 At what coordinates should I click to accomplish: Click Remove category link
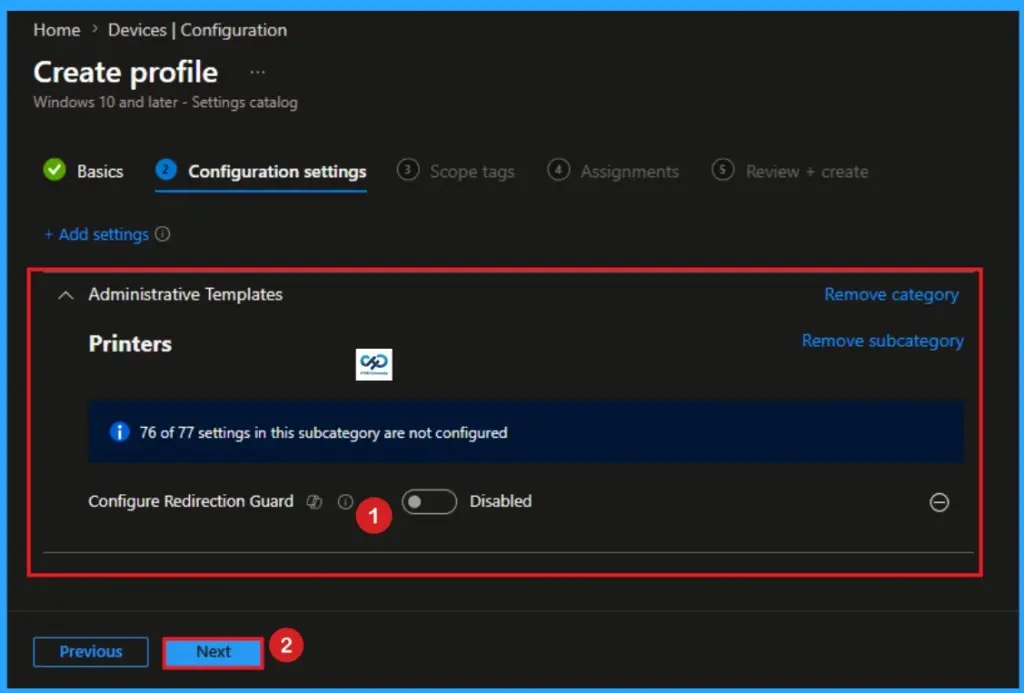tap(891, 295)
